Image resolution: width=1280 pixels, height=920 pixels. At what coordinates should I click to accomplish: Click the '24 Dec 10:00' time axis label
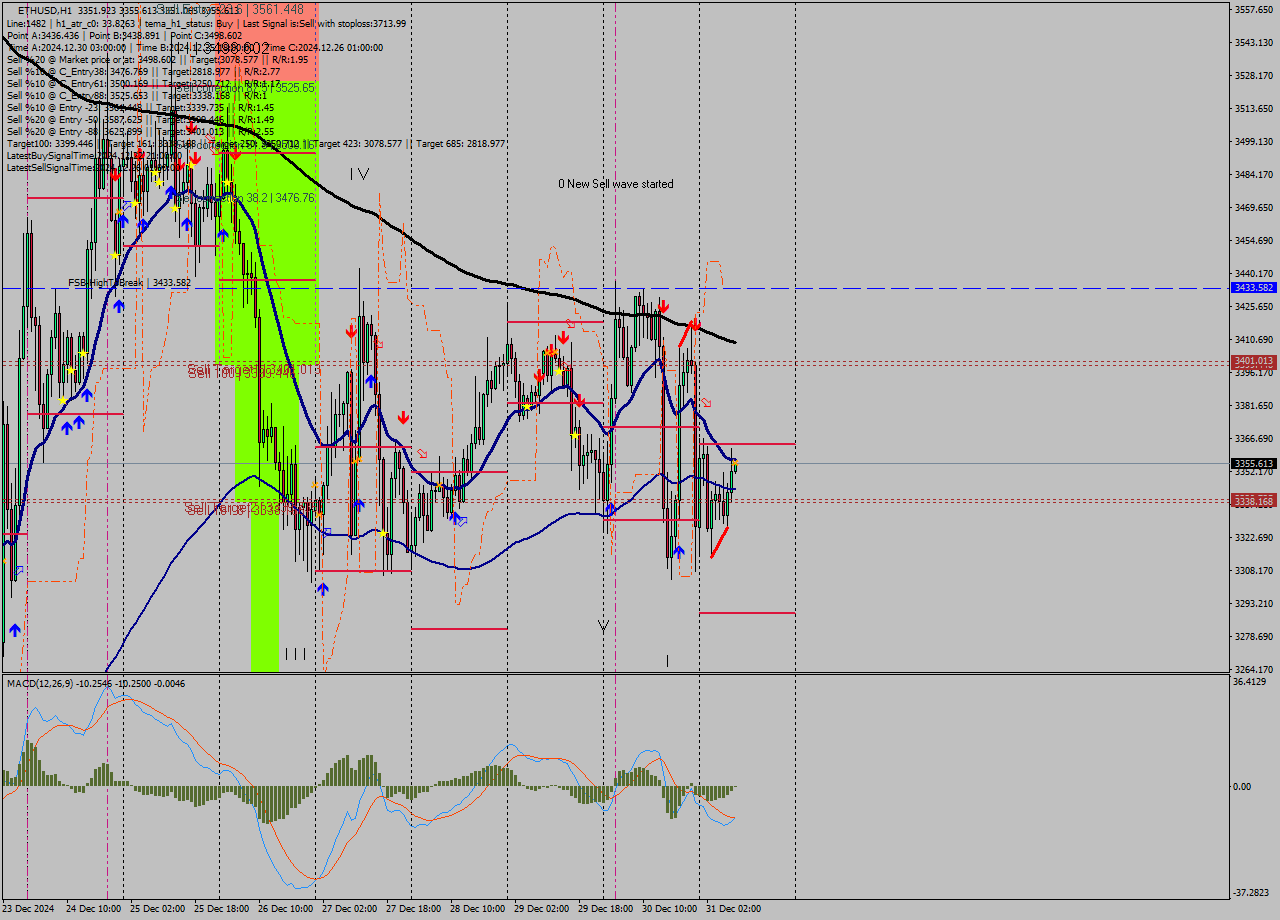pos(93,909)
